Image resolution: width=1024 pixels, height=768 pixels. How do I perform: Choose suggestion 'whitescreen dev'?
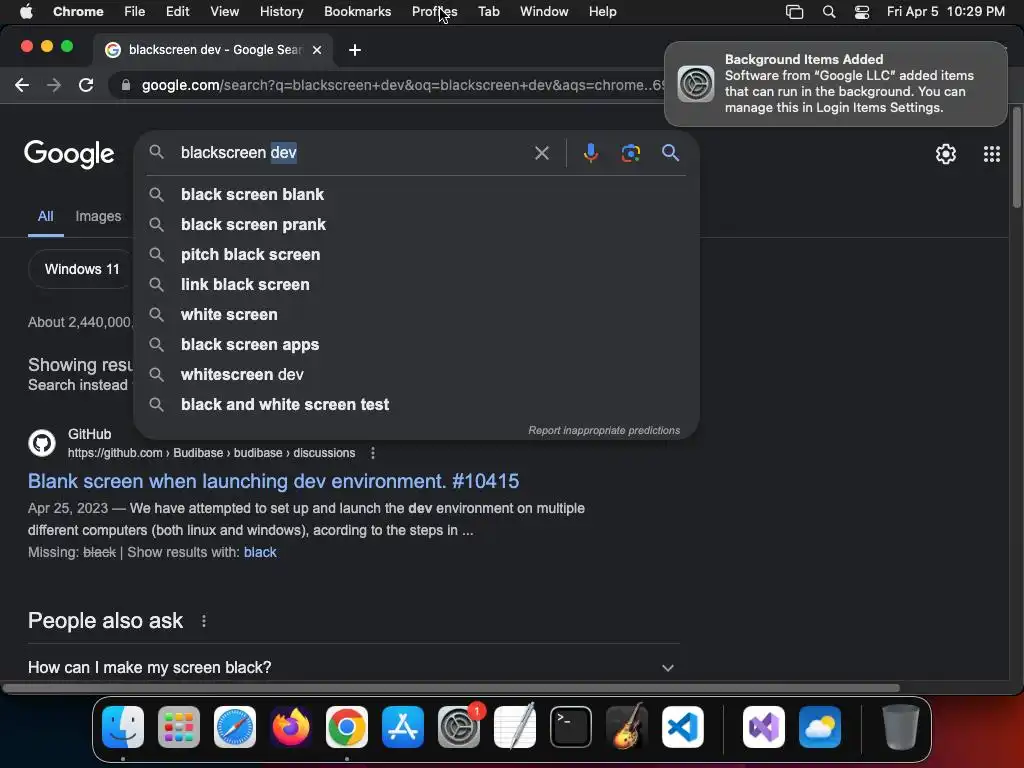point(416,375)
